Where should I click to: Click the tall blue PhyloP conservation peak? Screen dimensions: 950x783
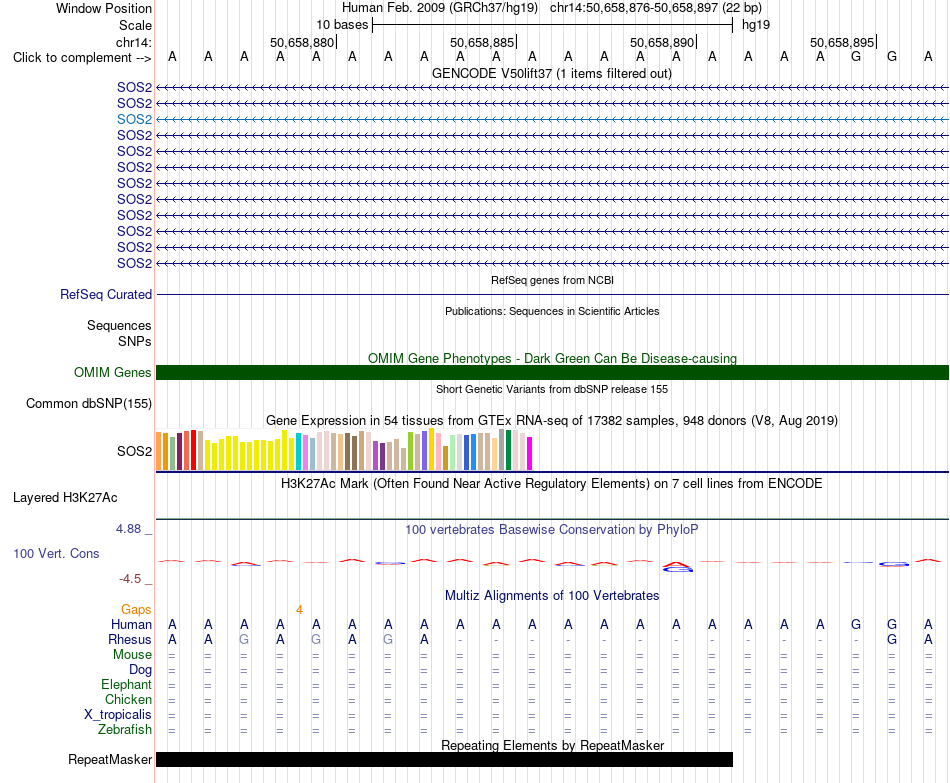click(677, 566)
